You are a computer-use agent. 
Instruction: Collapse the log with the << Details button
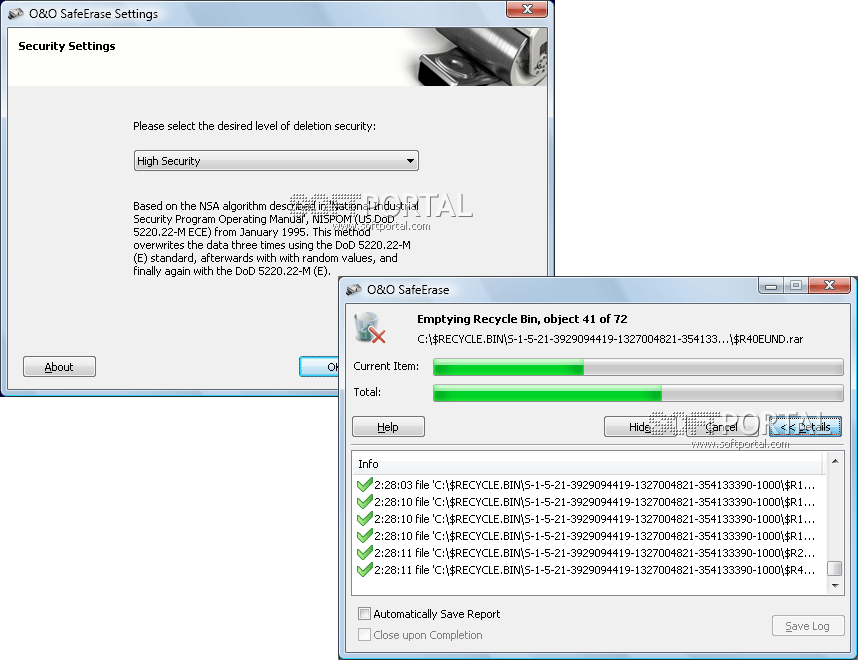pos(805,427)
